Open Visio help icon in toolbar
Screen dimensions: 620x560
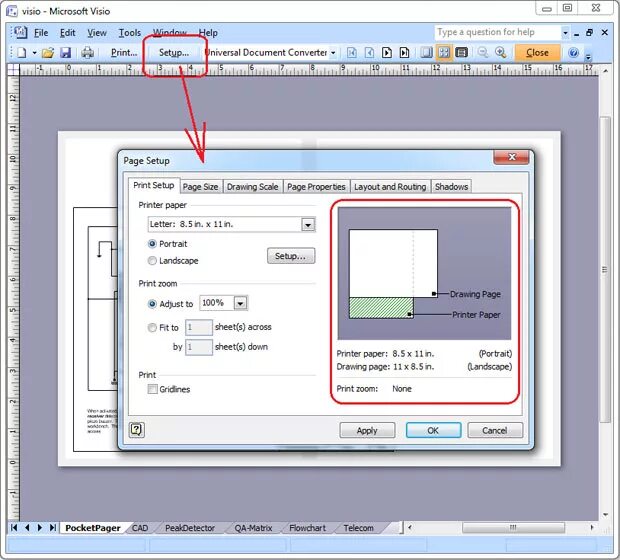click(573, 53)
